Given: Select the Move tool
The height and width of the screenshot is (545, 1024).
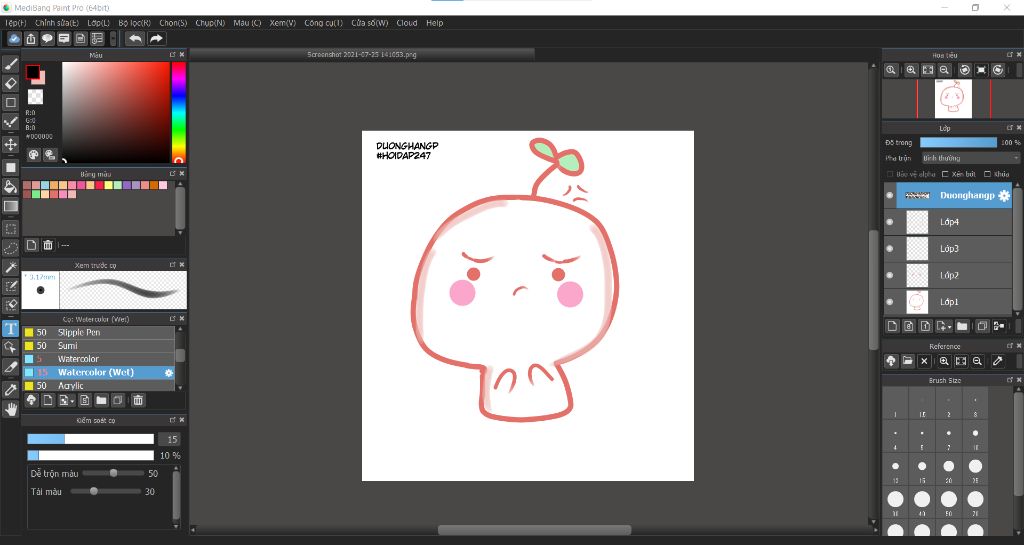Looking at the screenshot, I should [x=10, y=144].
